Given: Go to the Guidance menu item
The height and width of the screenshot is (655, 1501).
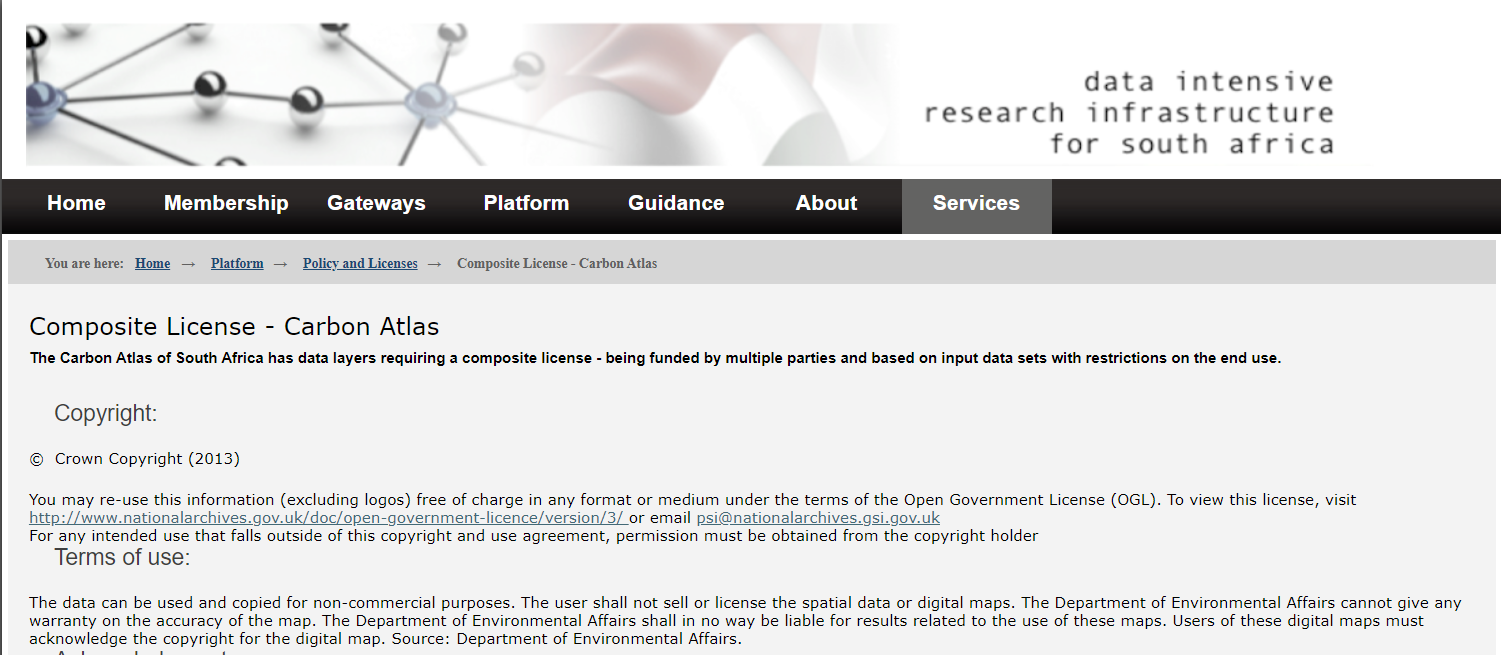Looking at the screenshot, I should tap(676, 203).
